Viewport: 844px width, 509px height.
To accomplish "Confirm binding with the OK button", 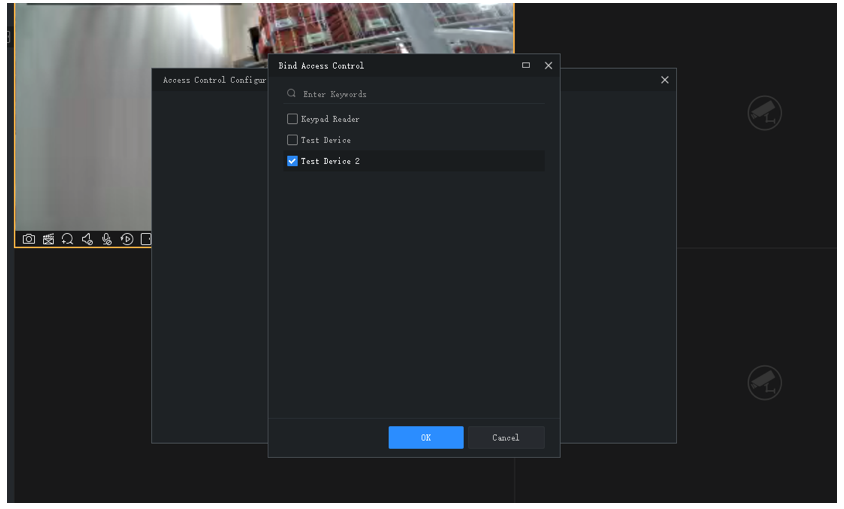I will pos(426,437).
